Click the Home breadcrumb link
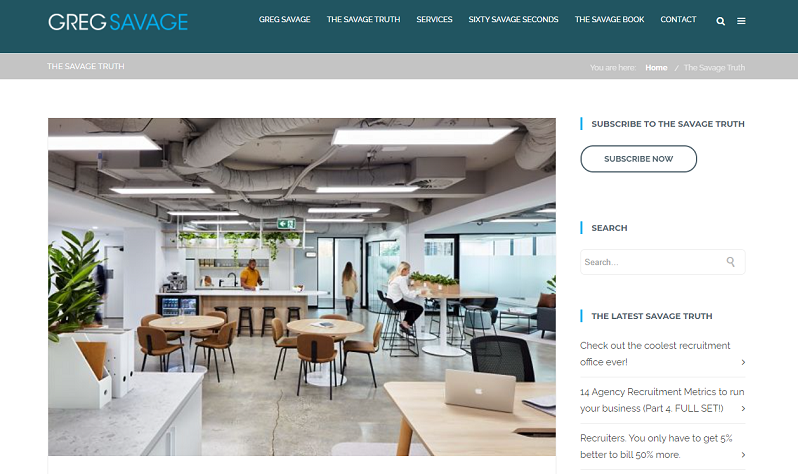Screen dimensions: 798x474 (656, 68)
